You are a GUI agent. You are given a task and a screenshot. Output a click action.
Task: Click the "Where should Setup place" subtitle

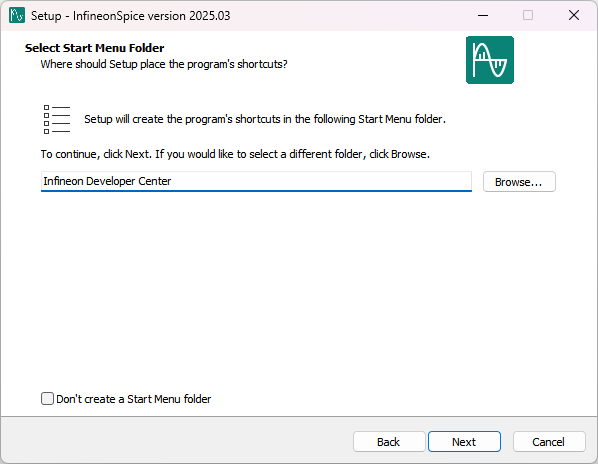(164, 64)
